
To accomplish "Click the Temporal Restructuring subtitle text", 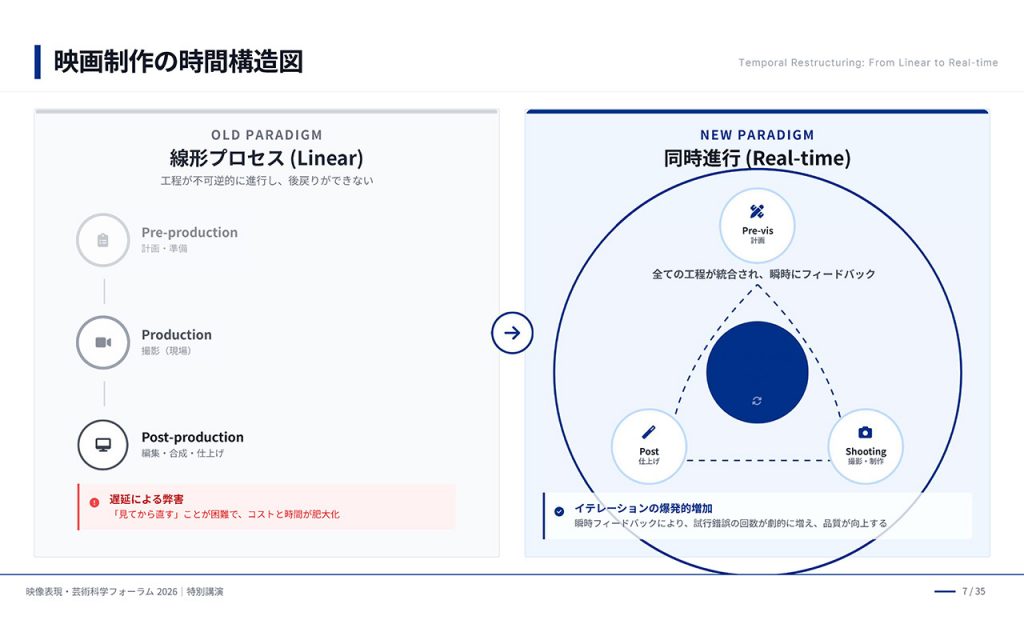I will [868, 63].
